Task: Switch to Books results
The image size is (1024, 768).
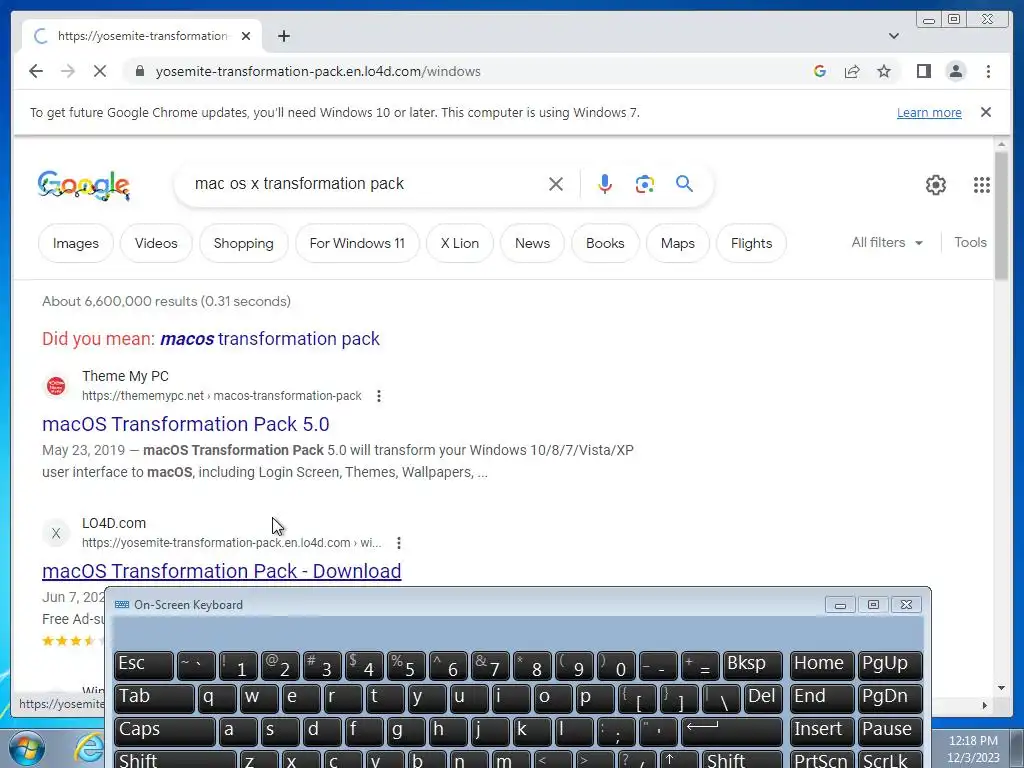Action: [x=605, y=243]
